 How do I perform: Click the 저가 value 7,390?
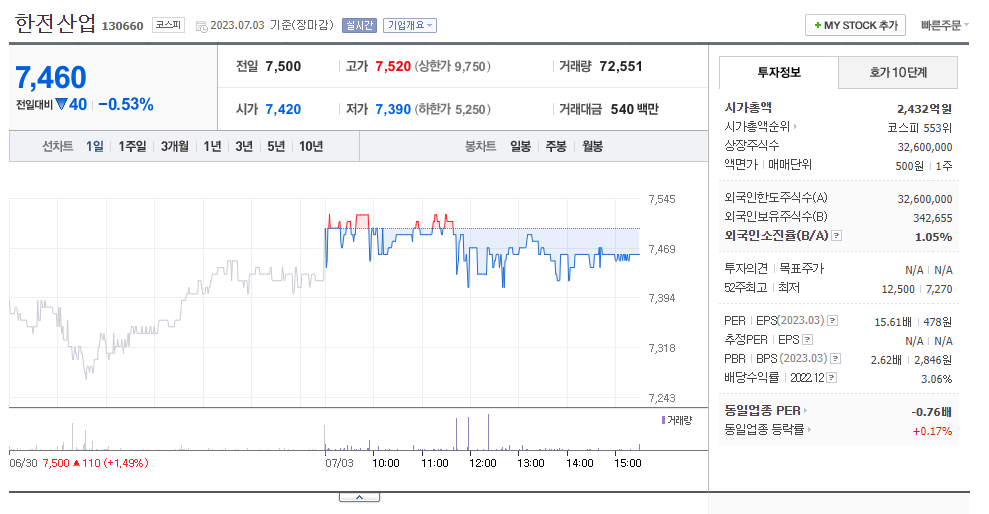(393, 109)
